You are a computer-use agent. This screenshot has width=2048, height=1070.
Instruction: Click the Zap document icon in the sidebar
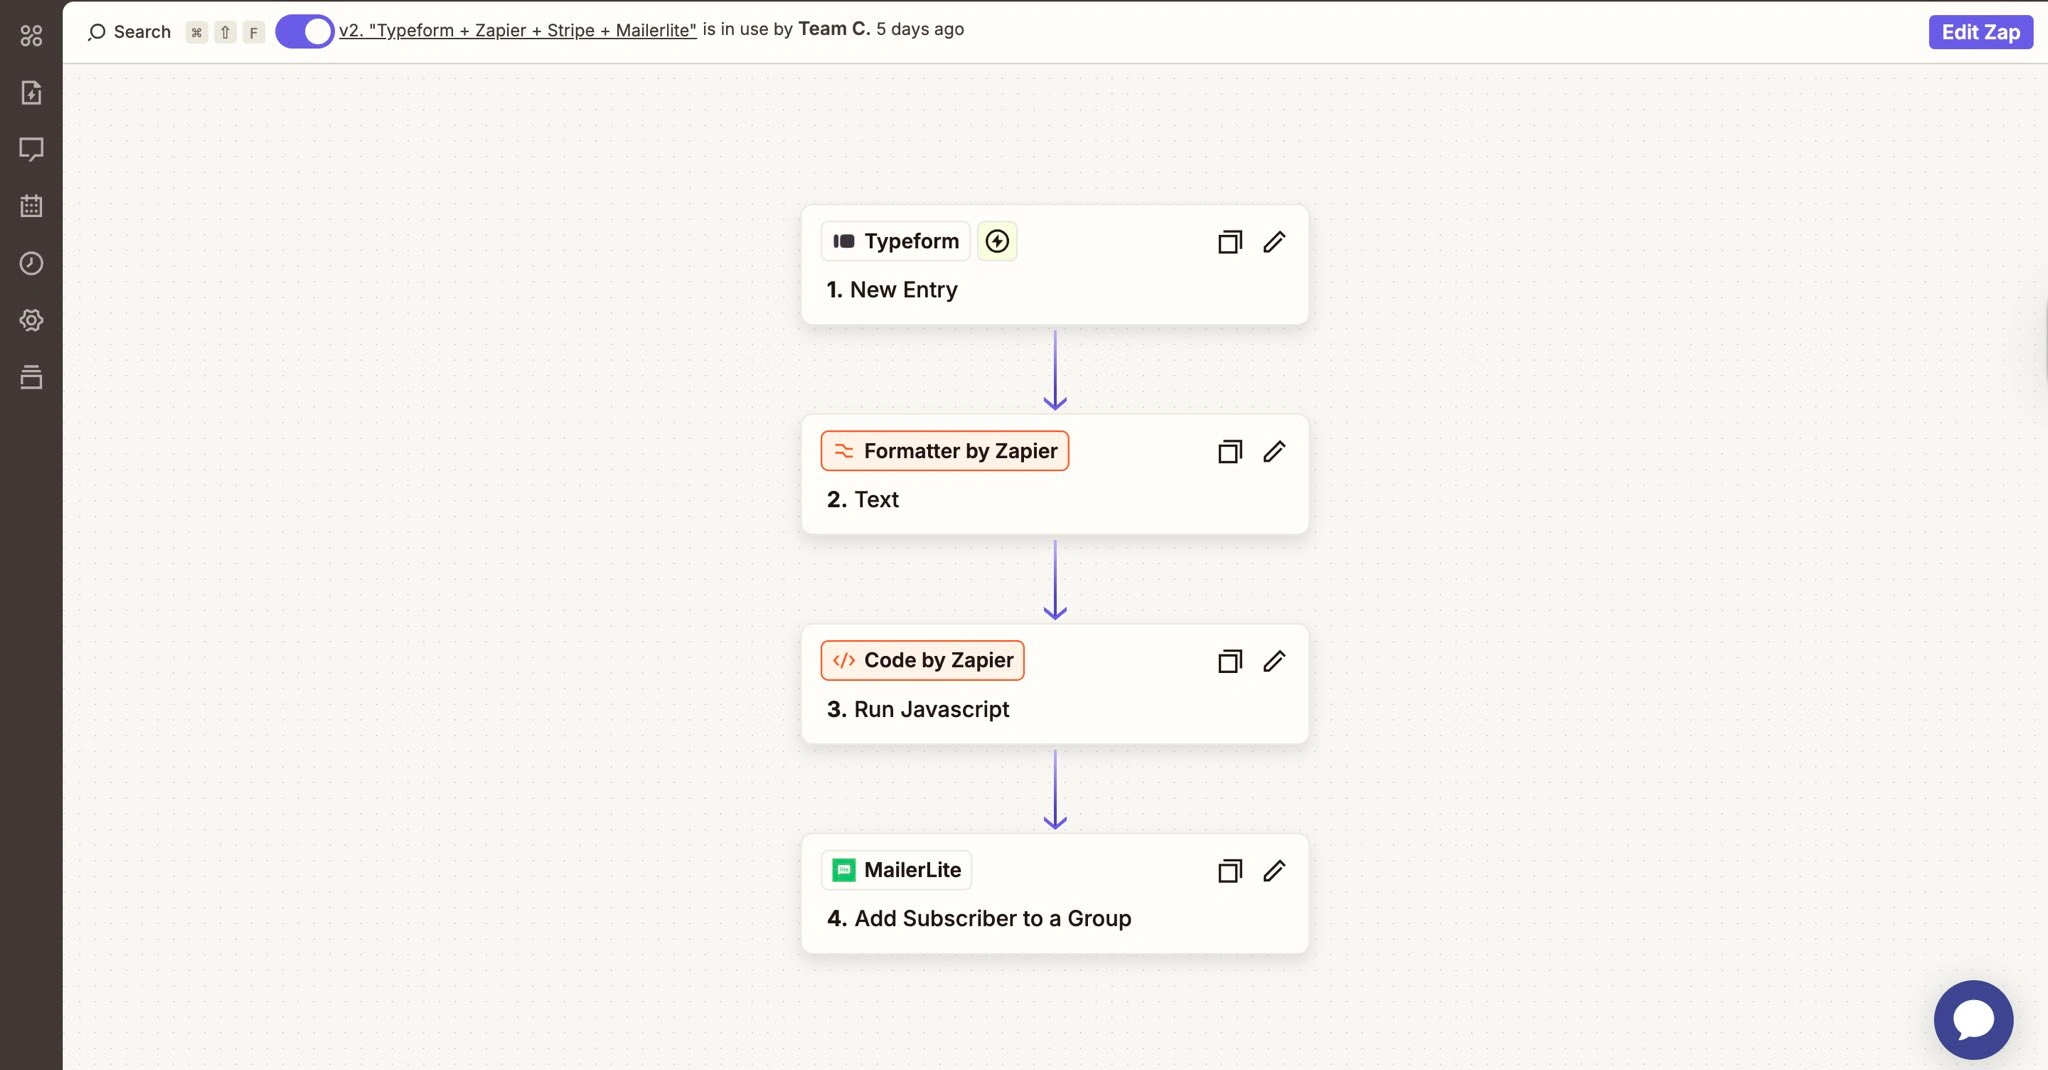pos(31,92)
